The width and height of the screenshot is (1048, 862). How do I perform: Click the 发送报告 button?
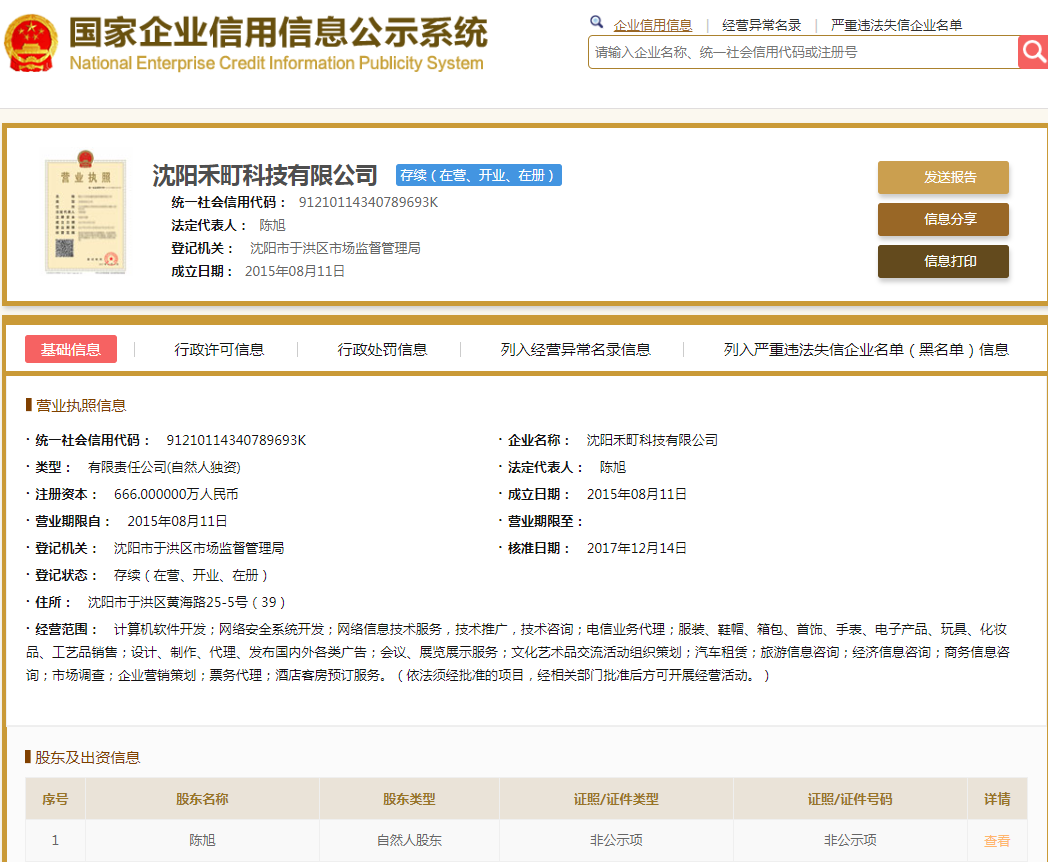point(942,177)
